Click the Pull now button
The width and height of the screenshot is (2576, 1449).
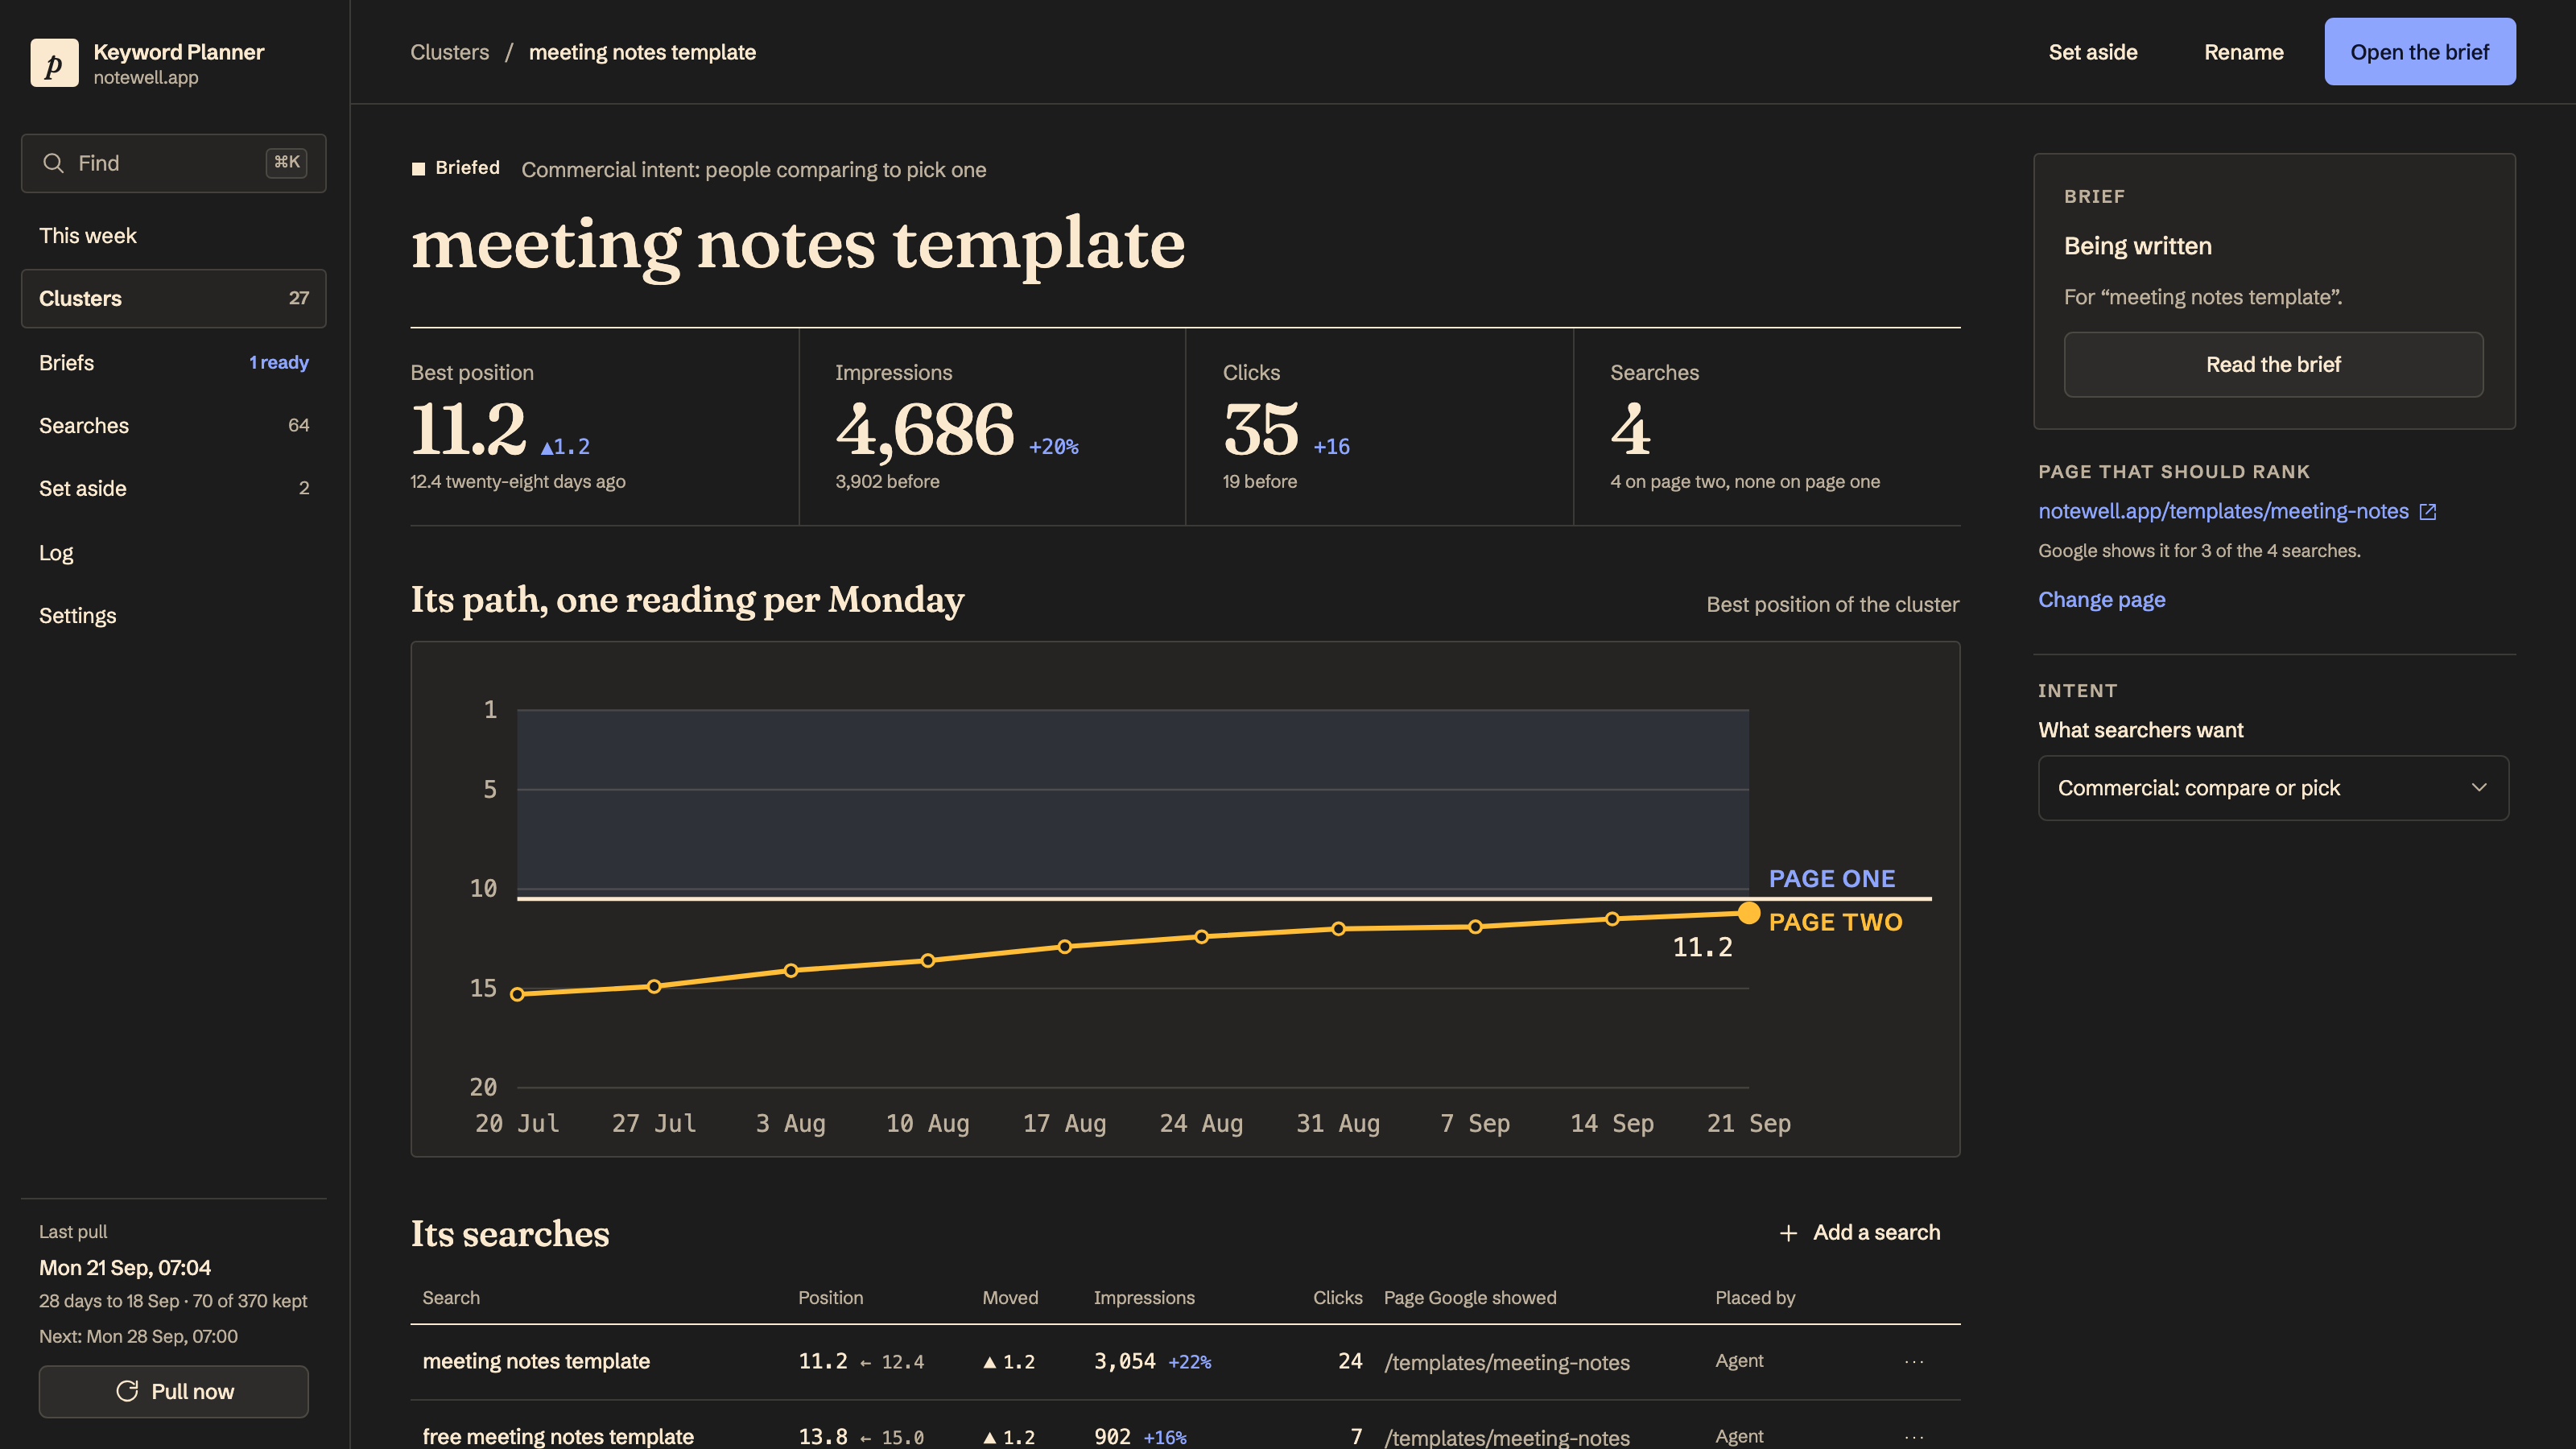coord(174,1391)
